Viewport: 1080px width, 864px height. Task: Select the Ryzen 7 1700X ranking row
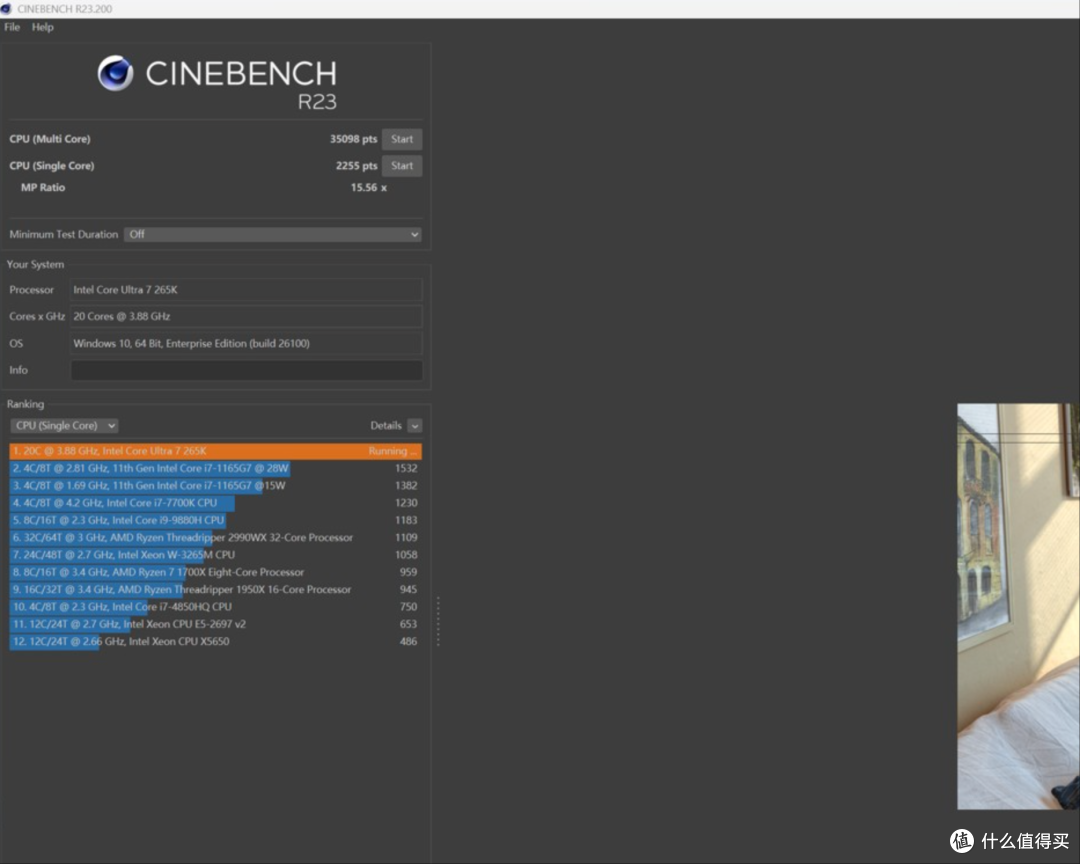pyautogui.click(x=216, y=572)
